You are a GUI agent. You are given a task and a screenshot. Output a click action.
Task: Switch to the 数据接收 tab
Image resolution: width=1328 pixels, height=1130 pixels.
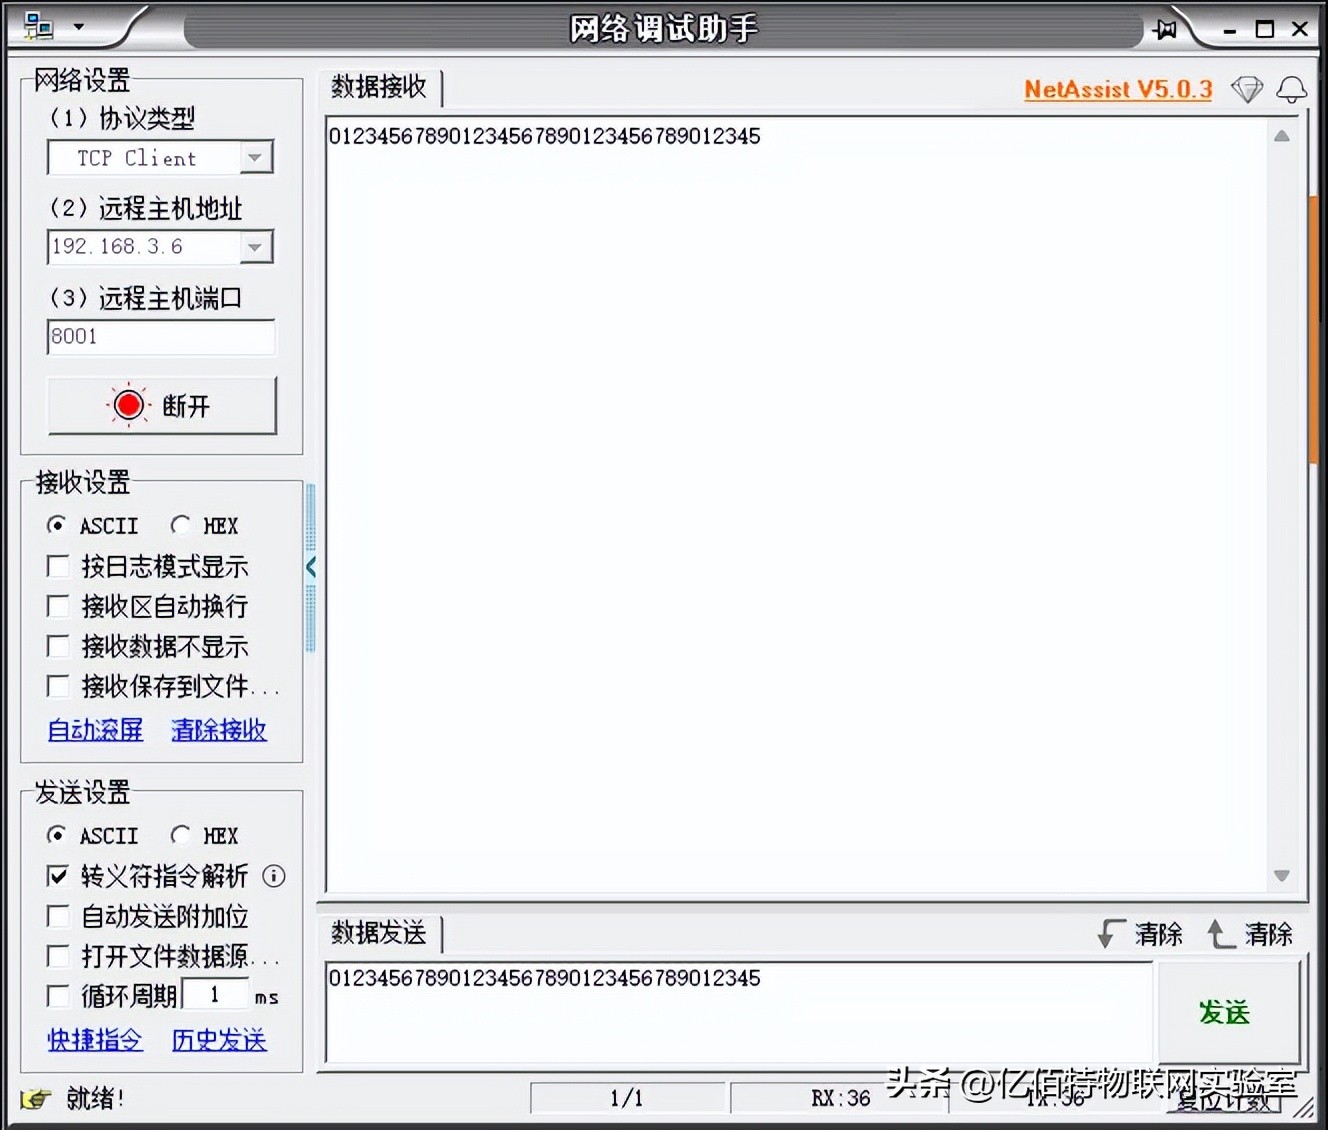click(380, 88)
